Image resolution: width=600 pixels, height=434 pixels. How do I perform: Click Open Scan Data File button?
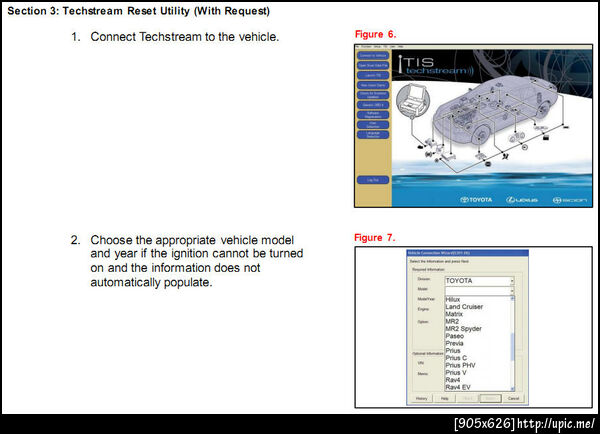tap(373, 65)
